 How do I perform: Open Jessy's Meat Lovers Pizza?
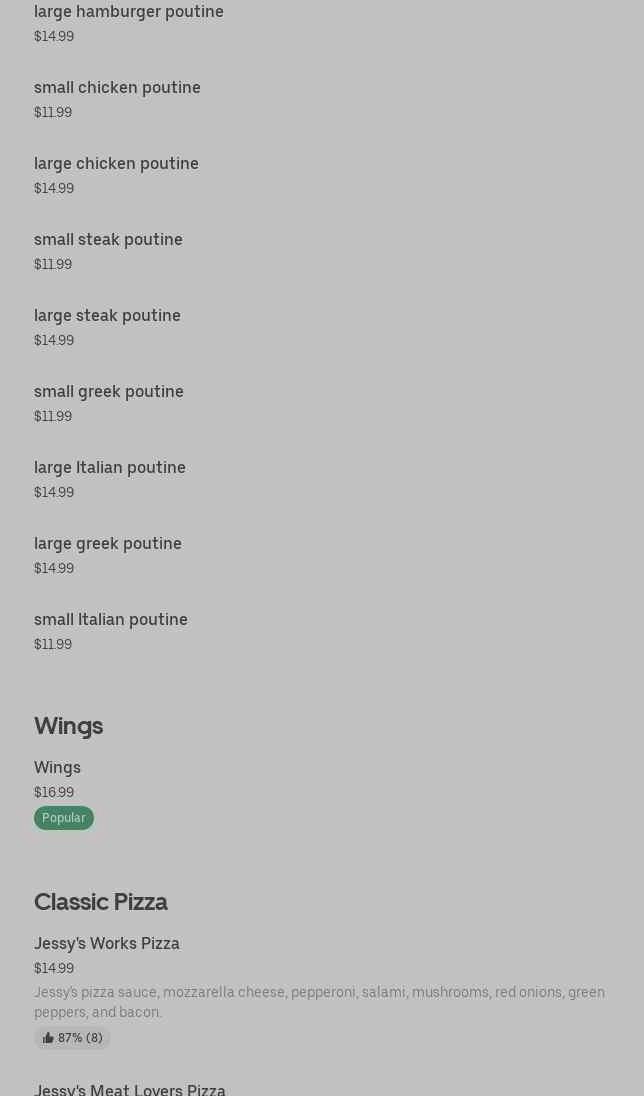130,1088
